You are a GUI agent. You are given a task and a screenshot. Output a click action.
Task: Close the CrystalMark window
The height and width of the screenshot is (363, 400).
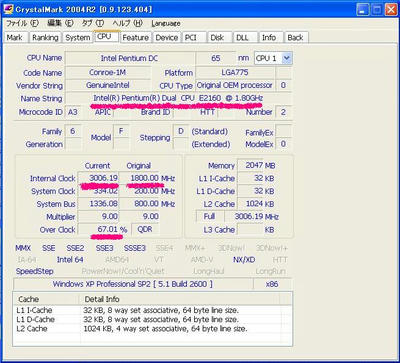pos(391,9)
